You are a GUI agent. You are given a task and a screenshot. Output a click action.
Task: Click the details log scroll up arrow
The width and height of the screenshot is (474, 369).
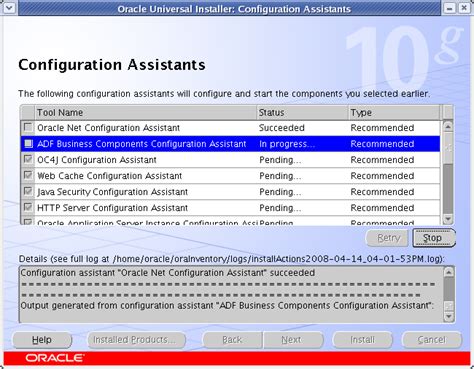(449, 272)
